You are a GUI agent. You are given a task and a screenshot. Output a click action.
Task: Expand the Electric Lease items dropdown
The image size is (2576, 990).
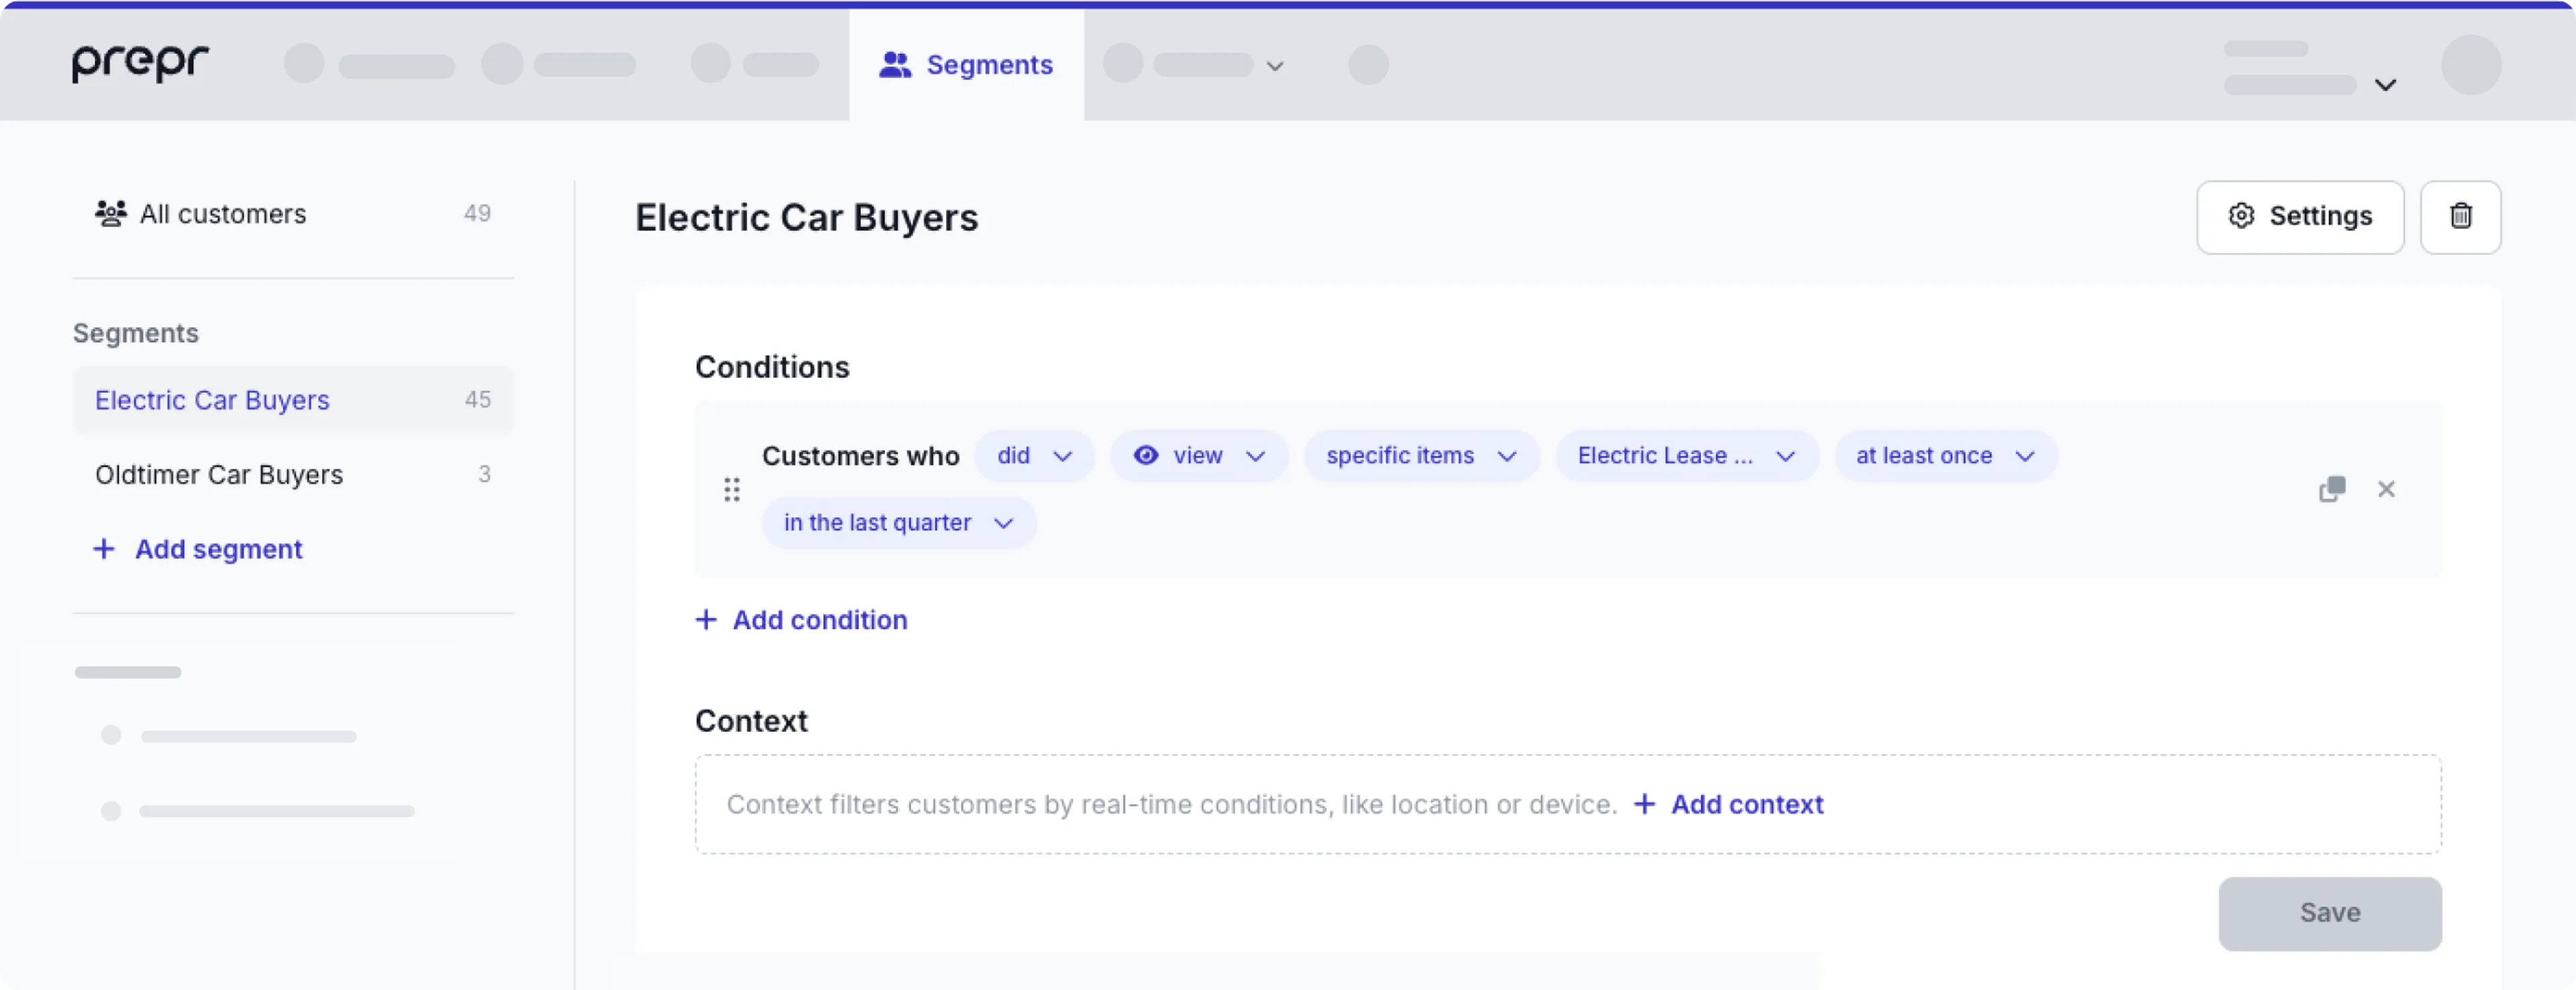1685,455
